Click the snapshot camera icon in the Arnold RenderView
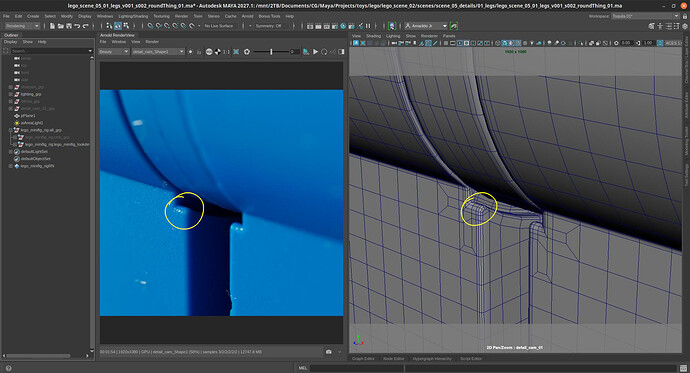 [329, 352]
